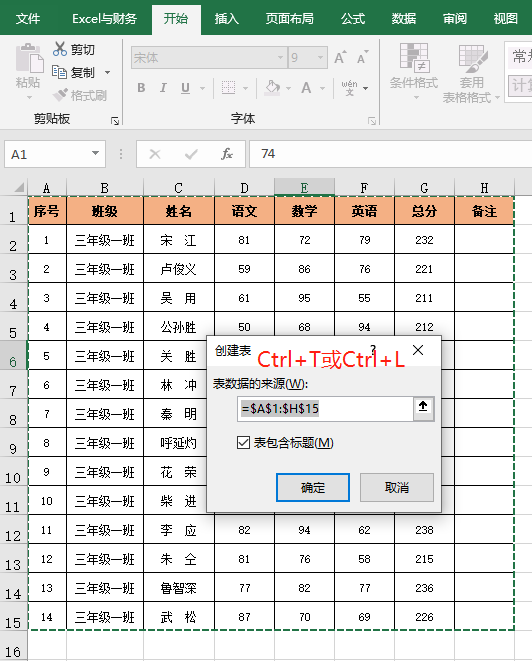Image resolution: width=532 pixels, height=661 pixels.
Task: Click the Fill Color bucket icon
Action: coord(272,88)
